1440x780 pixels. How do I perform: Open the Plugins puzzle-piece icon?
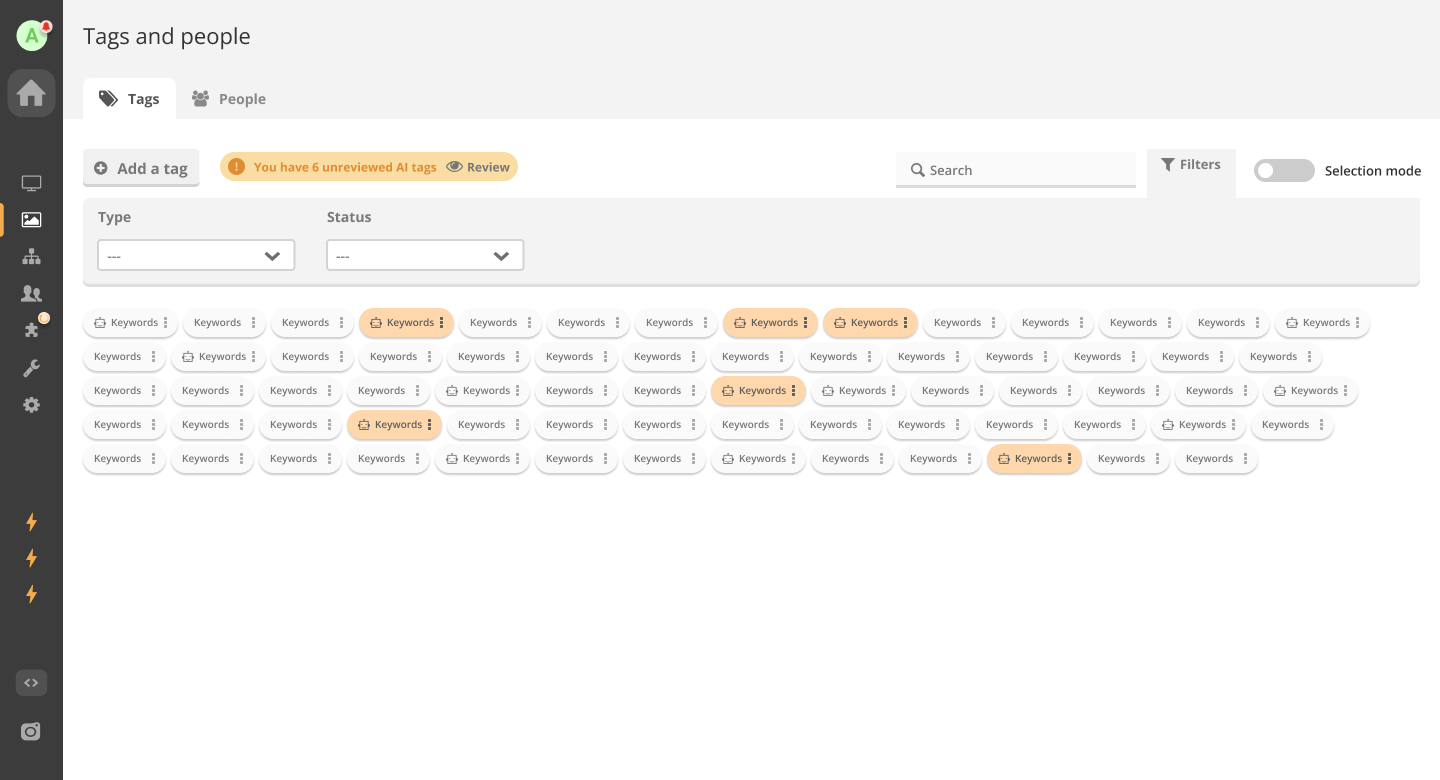[x=31, y=330]
